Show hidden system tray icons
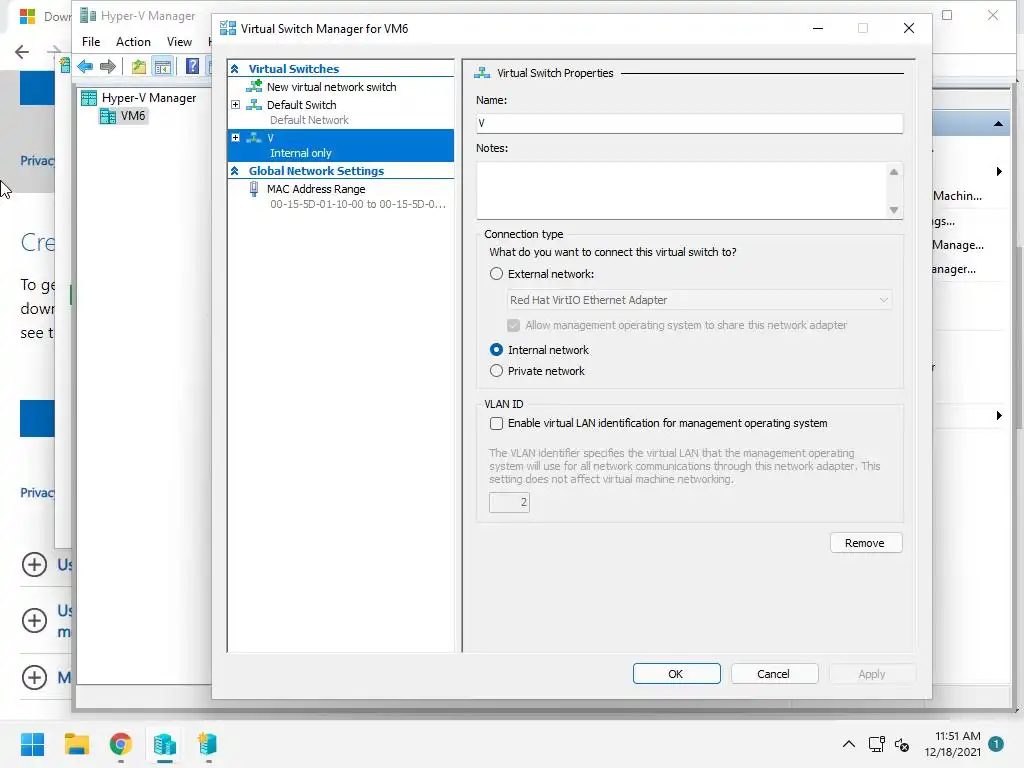1024x768 pixels. 848,744
